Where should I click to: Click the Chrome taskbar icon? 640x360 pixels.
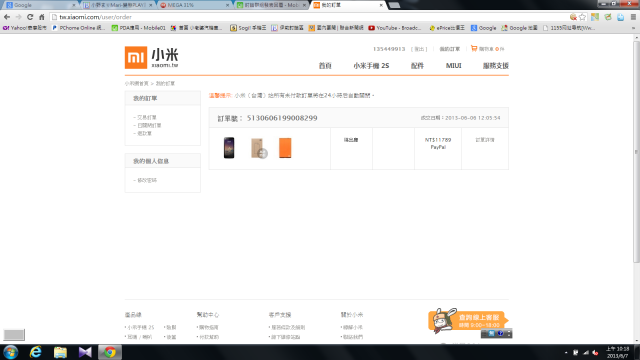click(109, 352)
